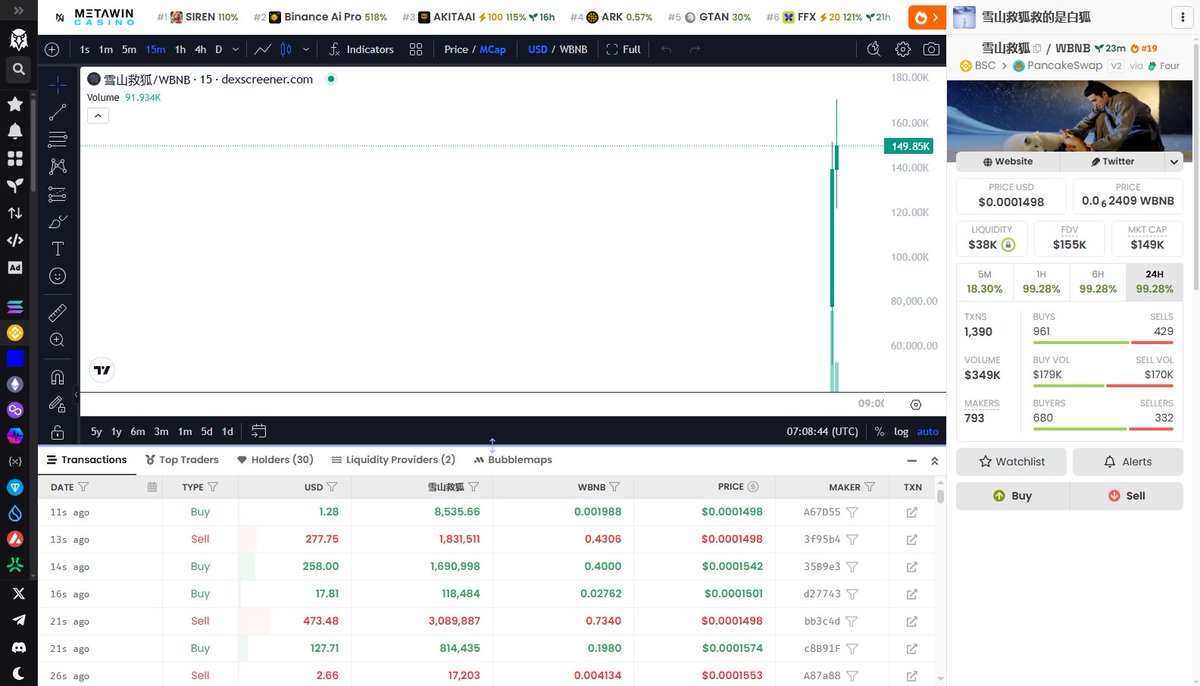Toggle dark mode moon icon

pos(17,674)
